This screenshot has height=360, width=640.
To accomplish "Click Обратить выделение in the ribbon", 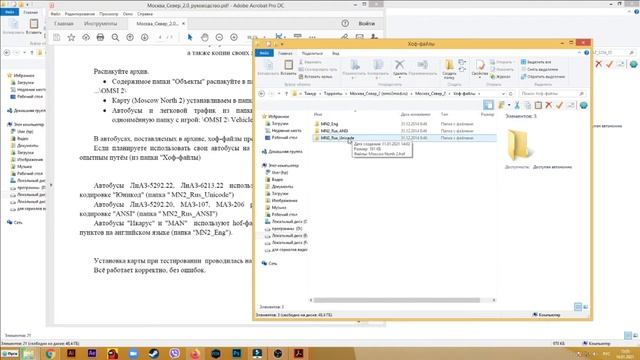I will pyautogui.click(x=543, y=77).
